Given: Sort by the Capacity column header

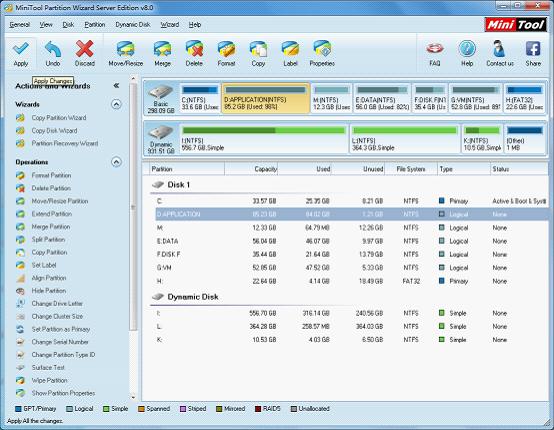Looking at the screenshot, I should point(251,169).
